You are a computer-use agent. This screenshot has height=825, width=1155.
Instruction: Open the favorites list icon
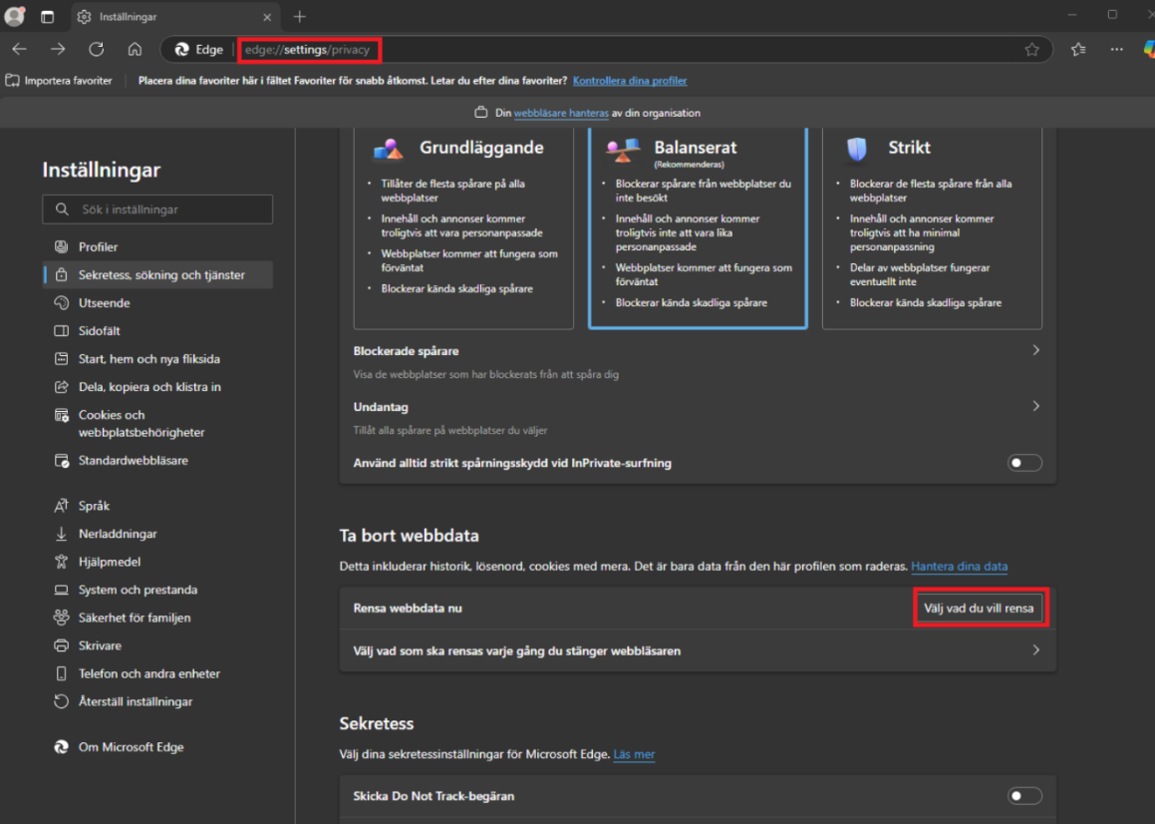1078,49
